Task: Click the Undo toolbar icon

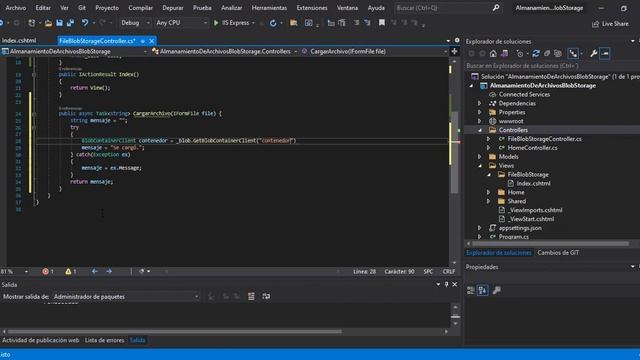Action: coord(84,23)
